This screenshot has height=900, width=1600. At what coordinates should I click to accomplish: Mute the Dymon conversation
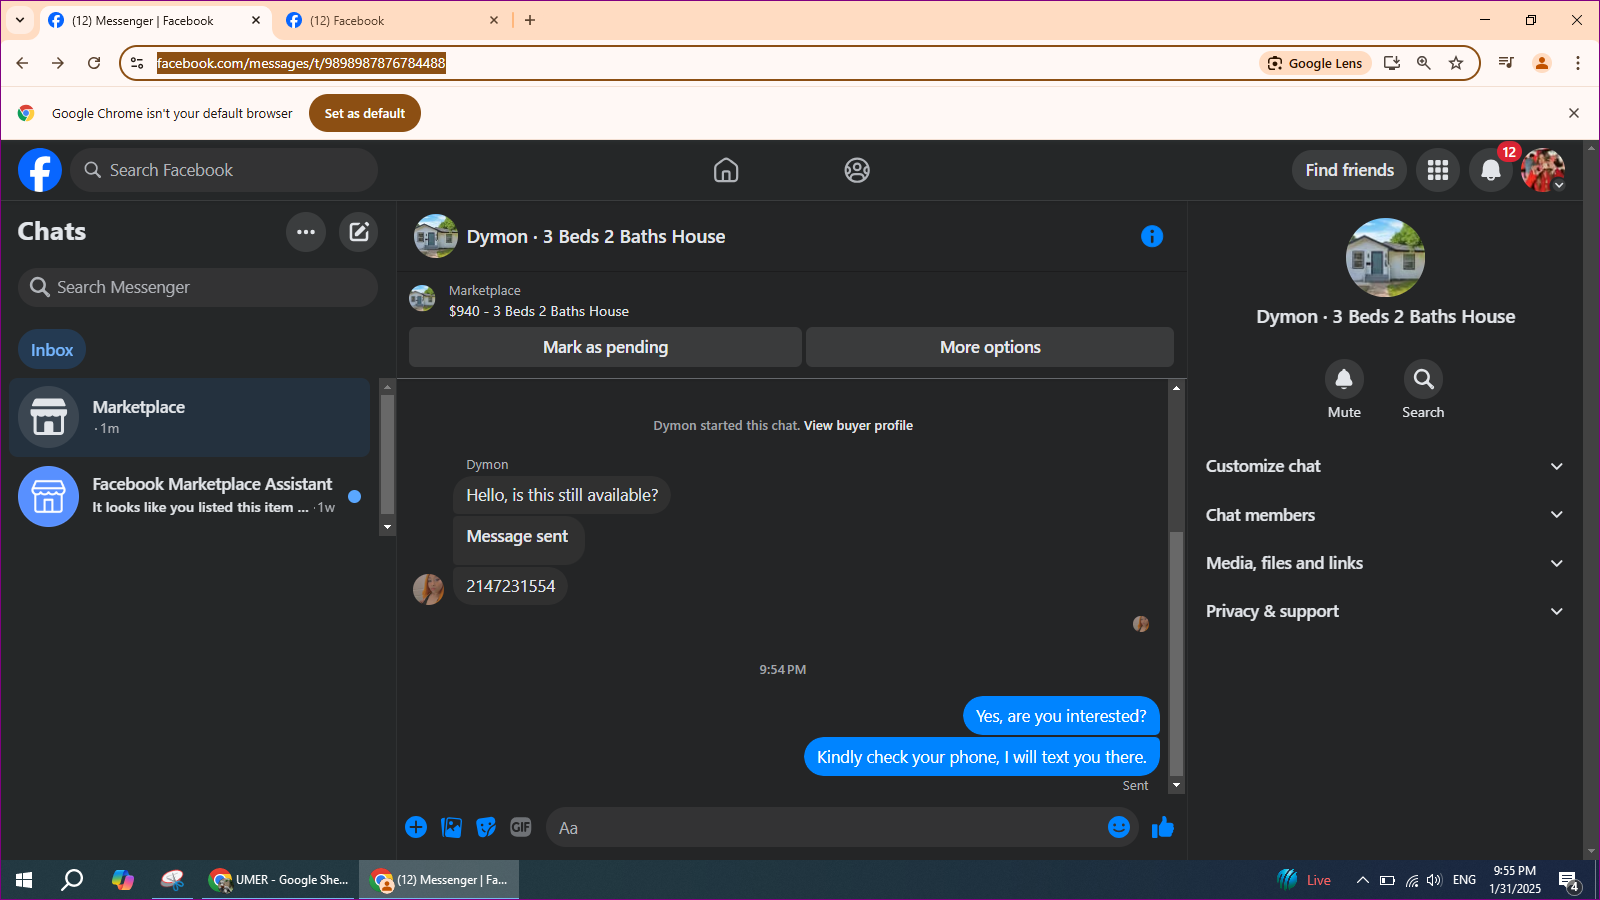pos(1344,379)
